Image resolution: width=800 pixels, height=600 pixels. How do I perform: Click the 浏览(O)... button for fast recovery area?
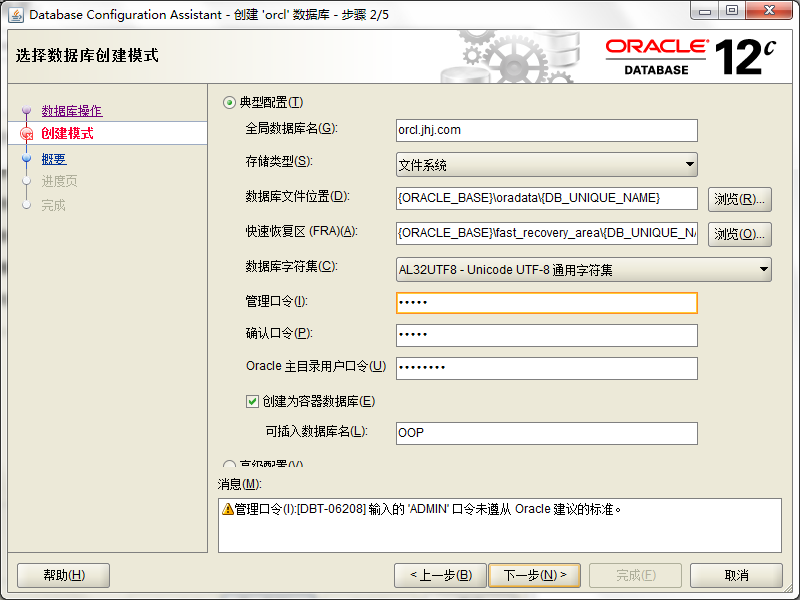click(739, 234)
